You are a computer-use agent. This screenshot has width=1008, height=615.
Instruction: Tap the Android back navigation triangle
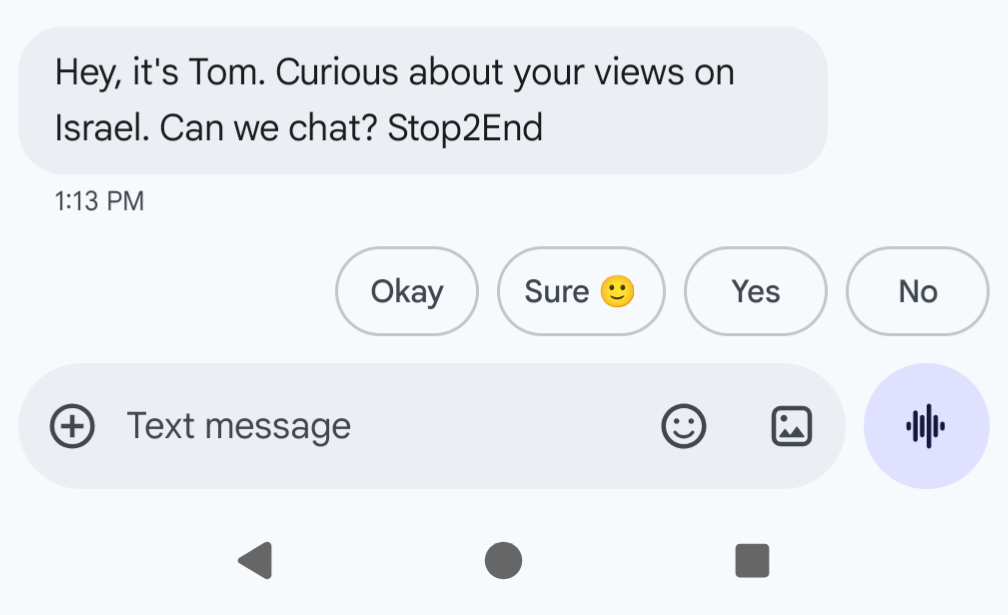tap(256, 560)
